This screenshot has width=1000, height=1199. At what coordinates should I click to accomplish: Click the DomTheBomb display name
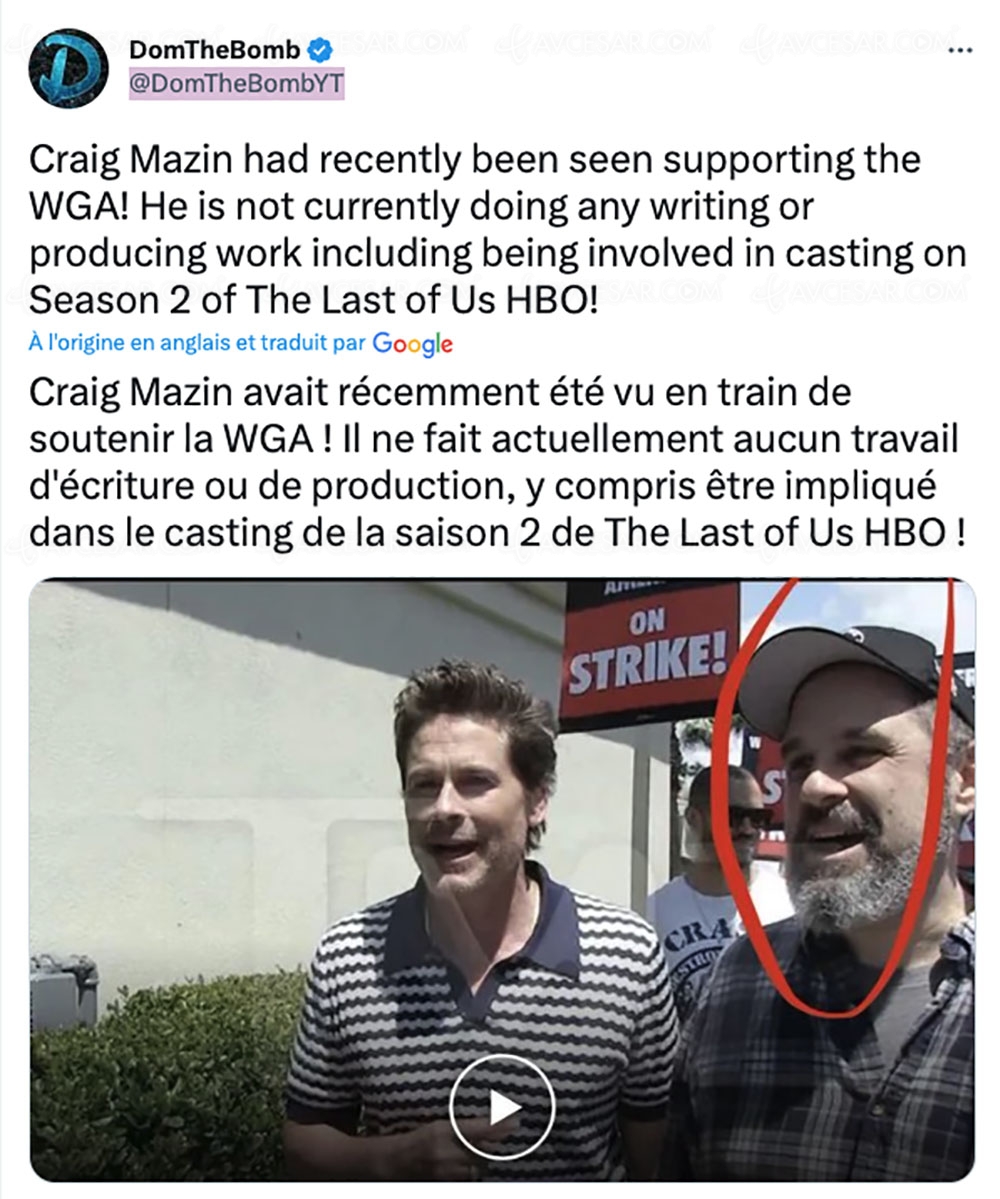[215, 50]
